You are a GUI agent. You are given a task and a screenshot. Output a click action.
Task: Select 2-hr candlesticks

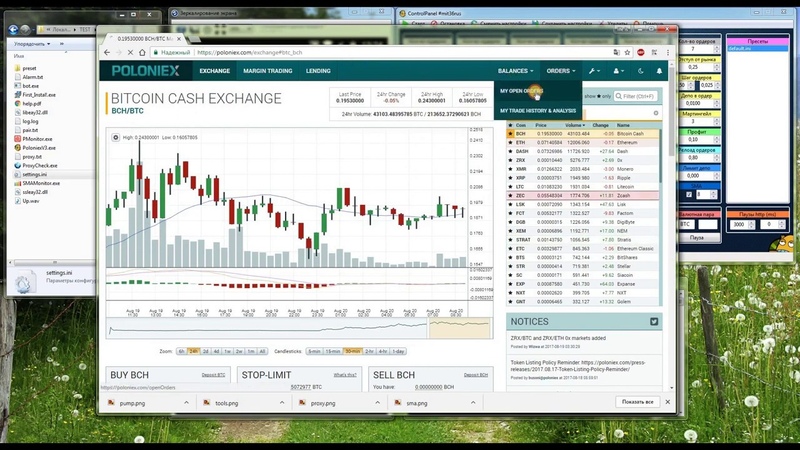369,352
